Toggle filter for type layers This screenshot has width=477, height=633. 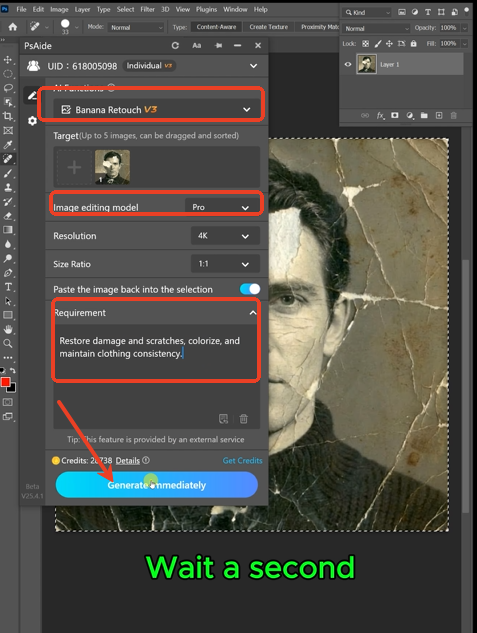tap(428, 12)
